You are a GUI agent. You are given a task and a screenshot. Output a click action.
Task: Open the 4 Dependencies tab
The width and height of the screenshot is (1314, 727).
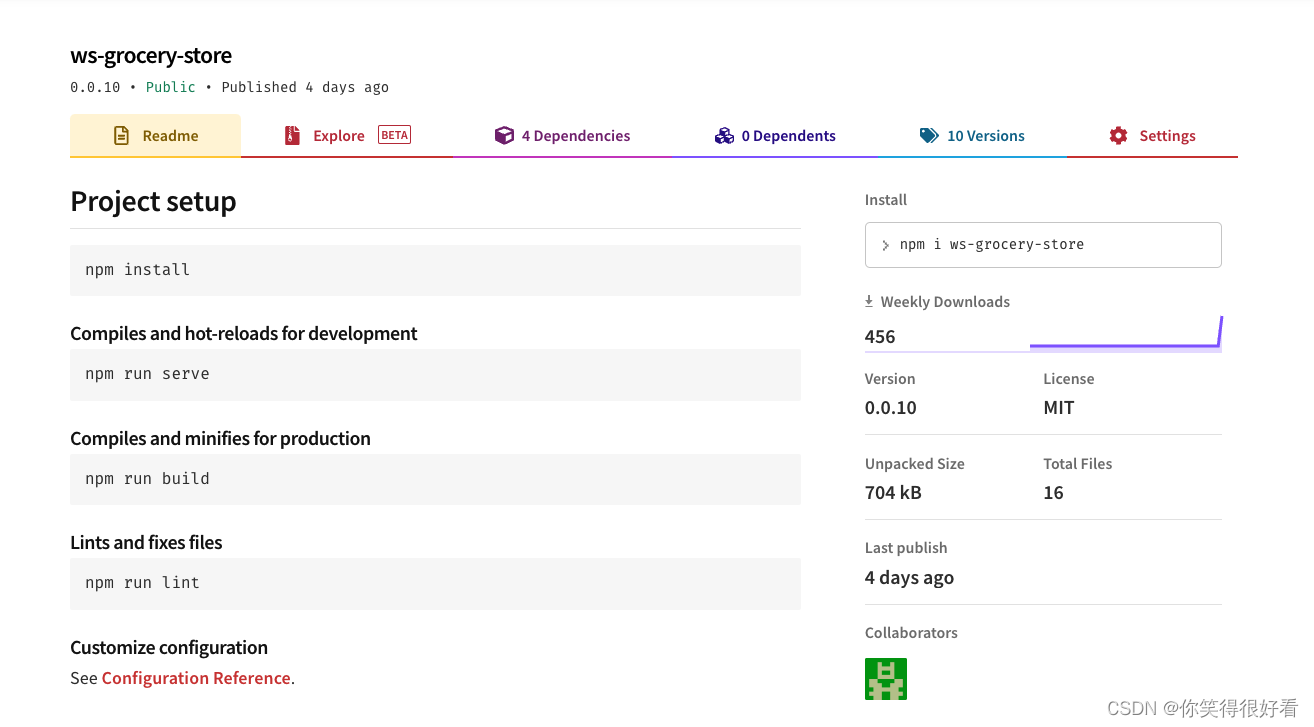pyautogui.click(x=563, y=136)
